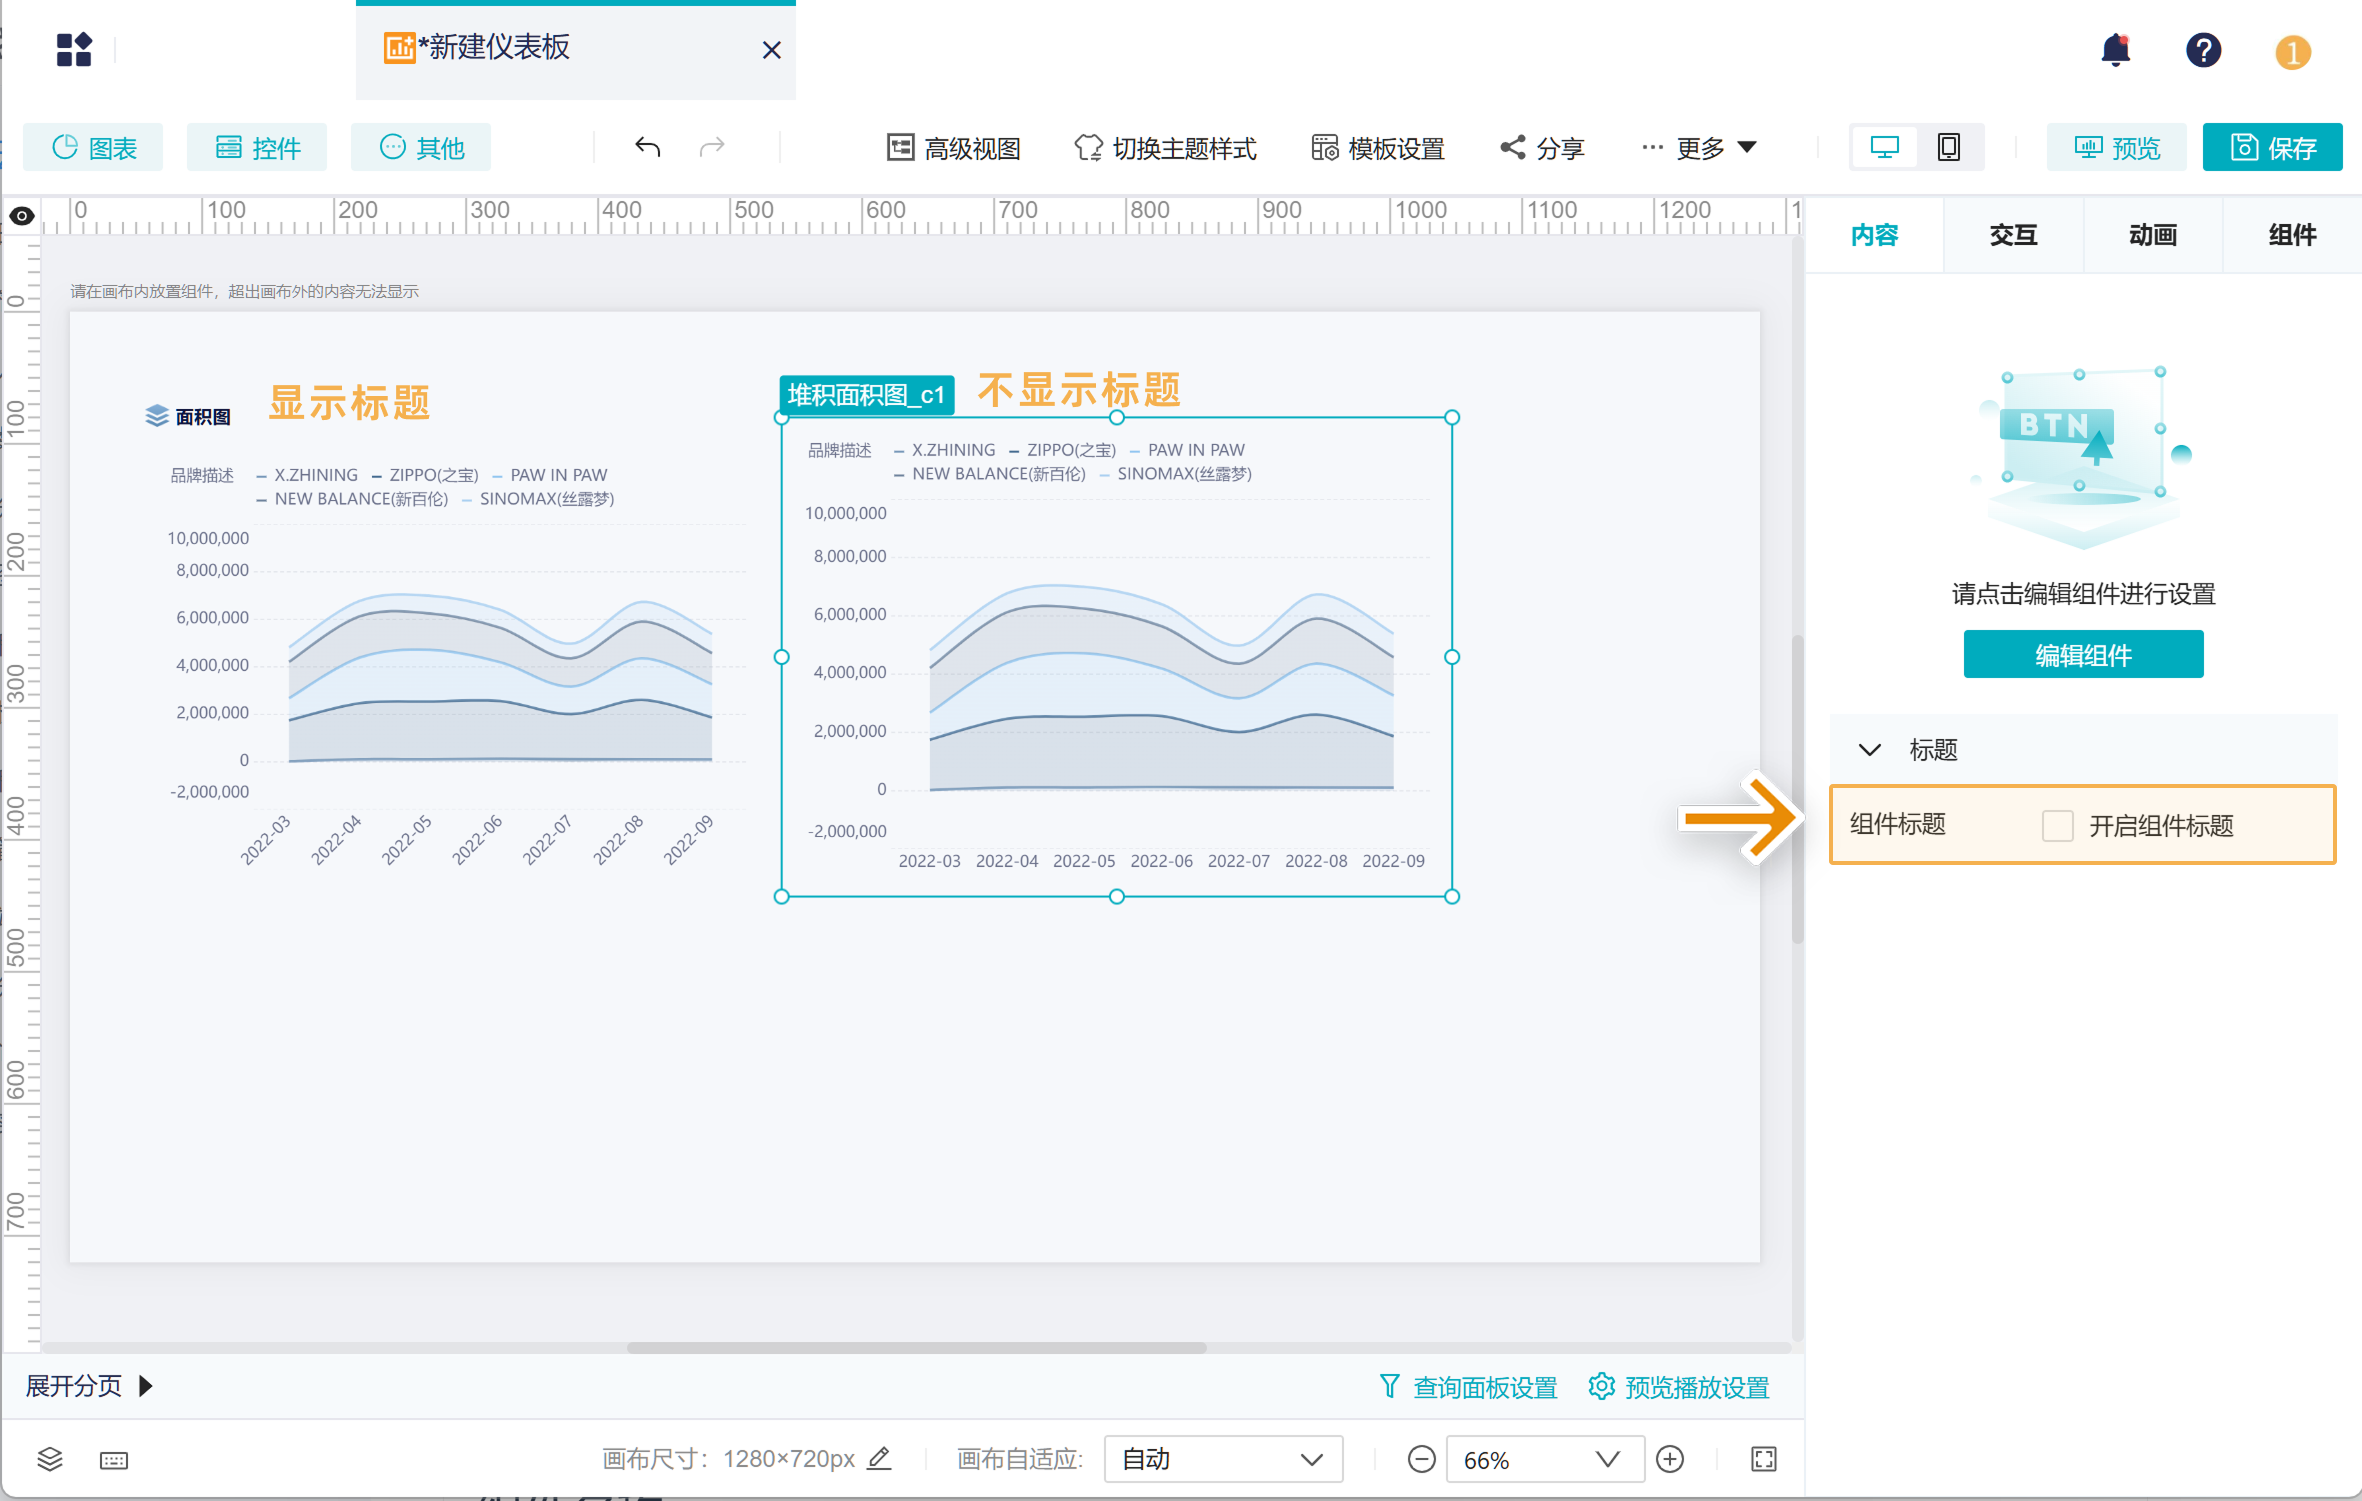Click the horizontal canvas scrollbar
2362x1501 pixels.
(915, 1347)
